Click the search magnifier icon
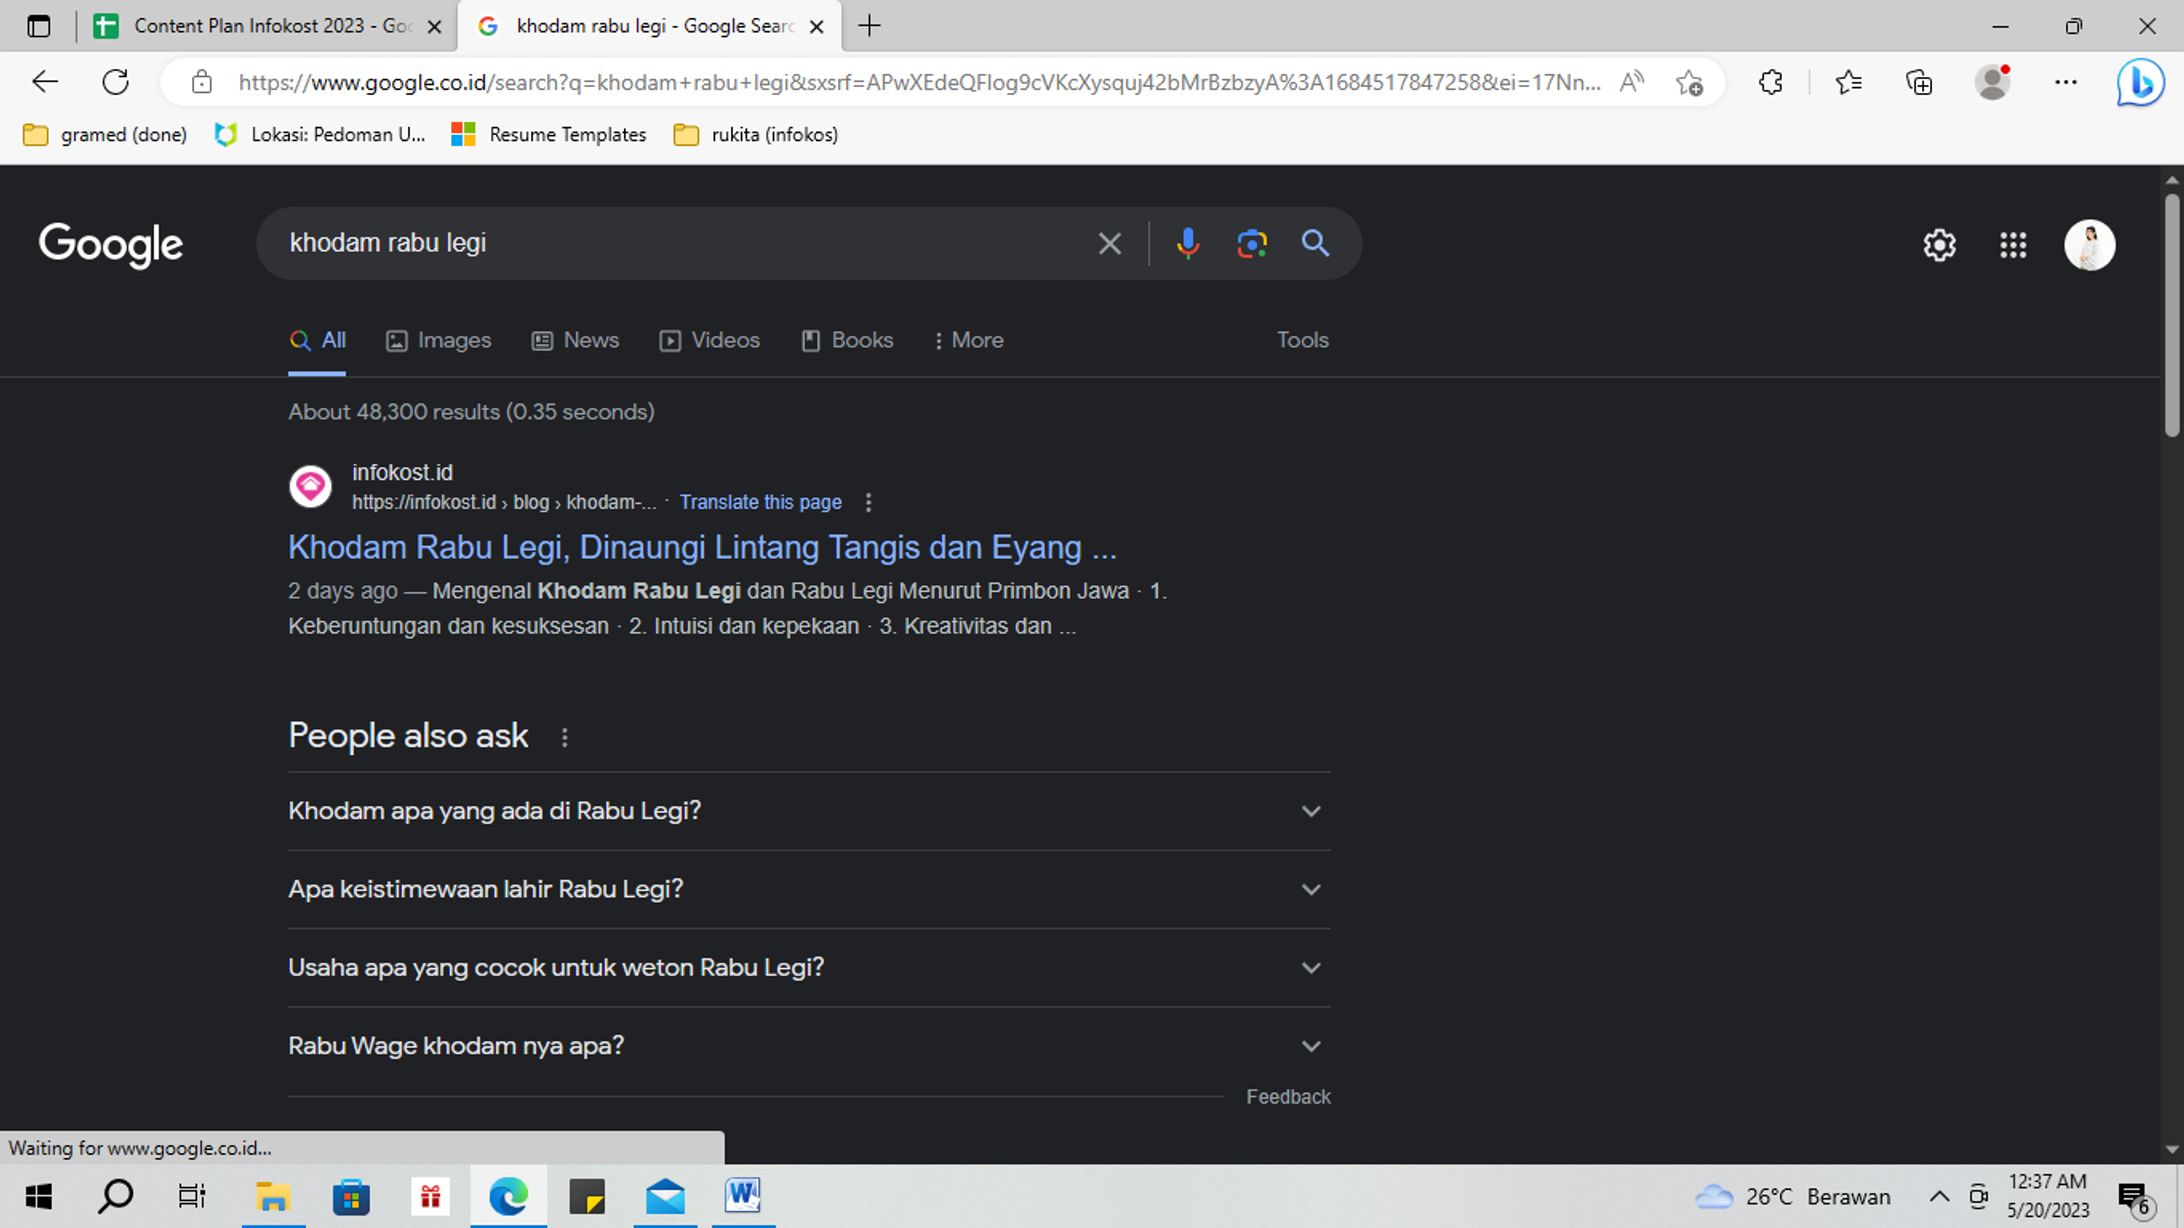Viewport: 2184px width, 1228px height. [x=1315, y=243]
